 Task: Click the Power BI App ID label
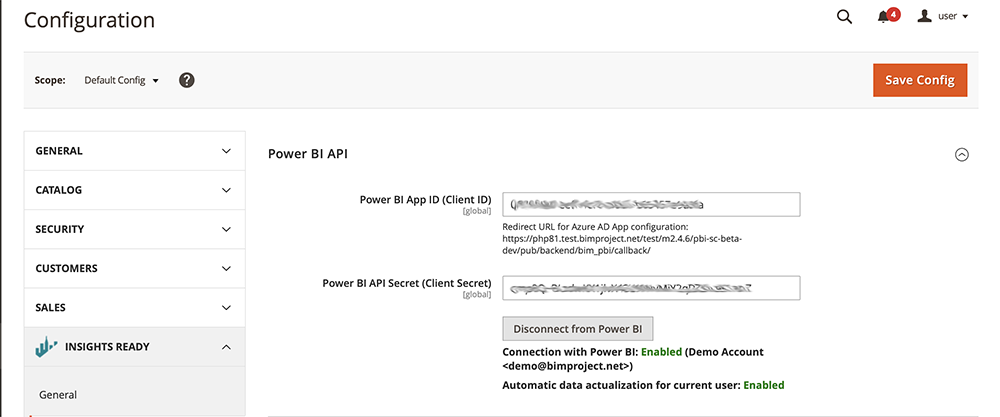click(x=425, y=199)
